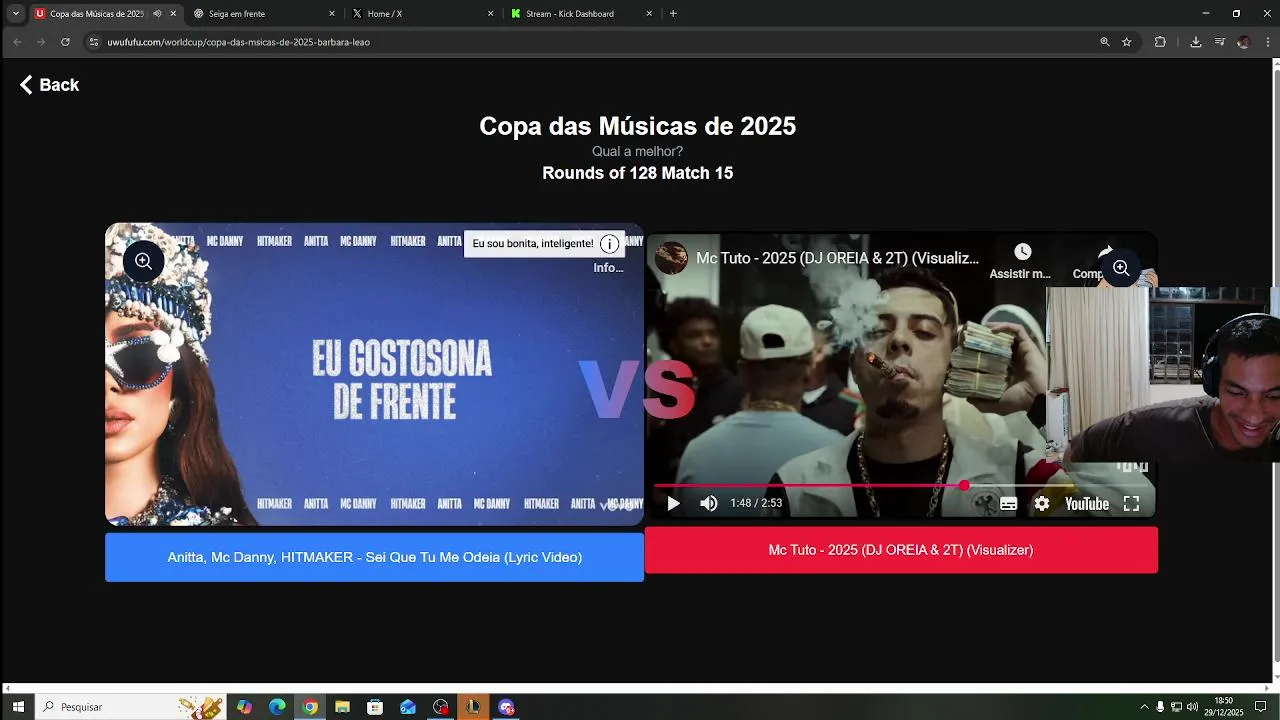1280x720 pixels.
Task: Vote for Mc Tuto - 2025 Visualizer
Action: point(901,550)
